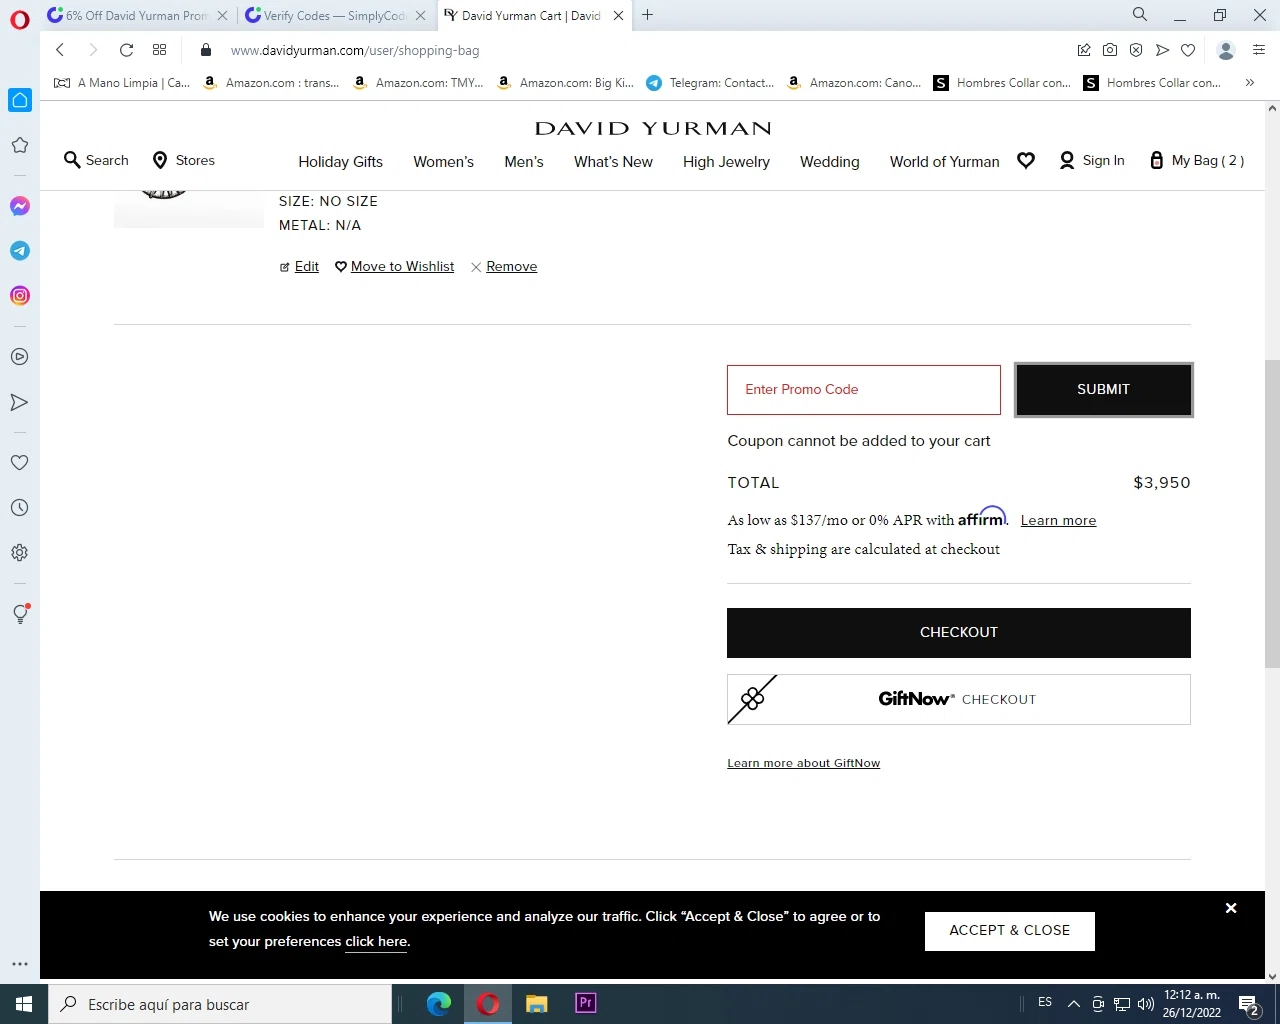Open site Search
Screen dimensions: 1280x1024
96,160
